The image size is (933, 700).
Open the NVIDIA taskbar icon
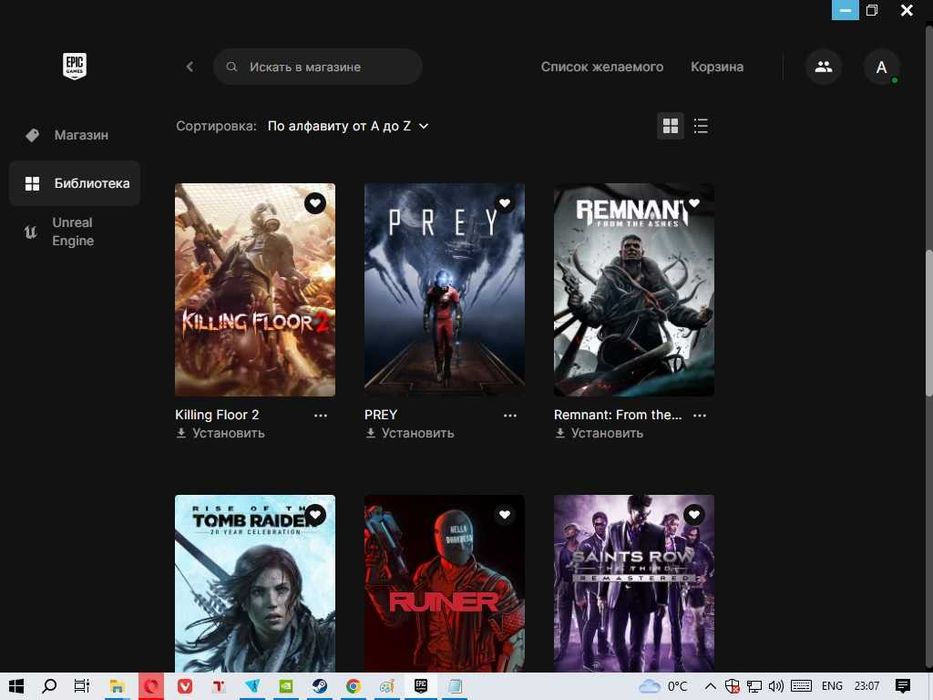(x=286, y=686)
